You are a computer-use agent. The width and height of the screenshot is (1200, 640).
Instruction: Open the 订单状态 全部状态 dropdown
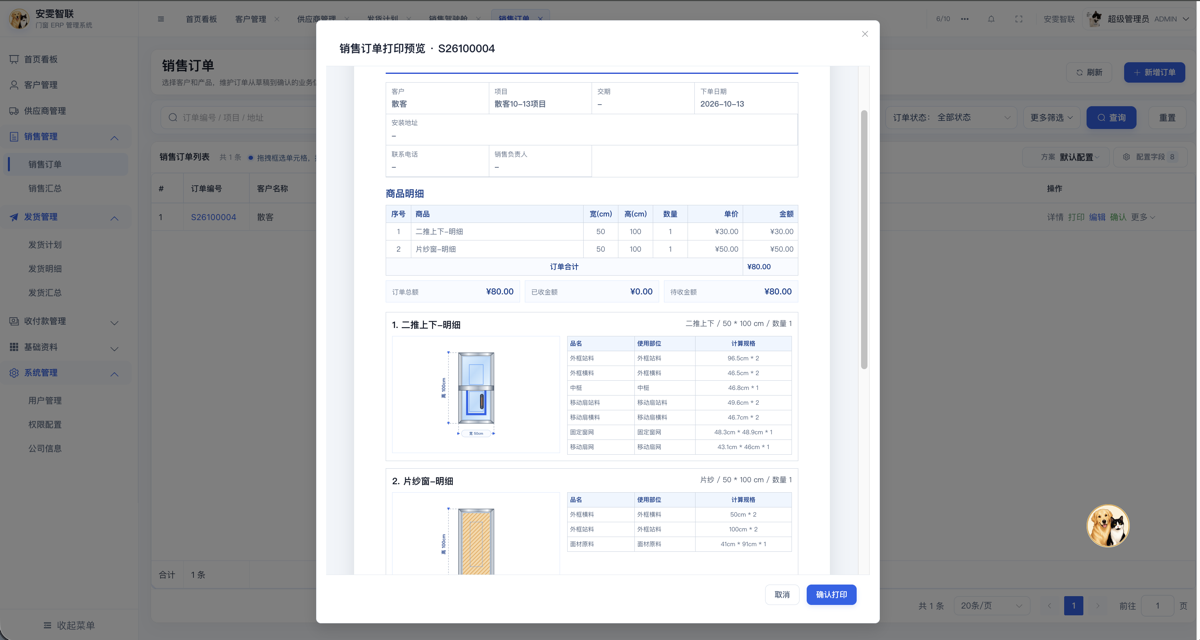(x=952, y=118)
